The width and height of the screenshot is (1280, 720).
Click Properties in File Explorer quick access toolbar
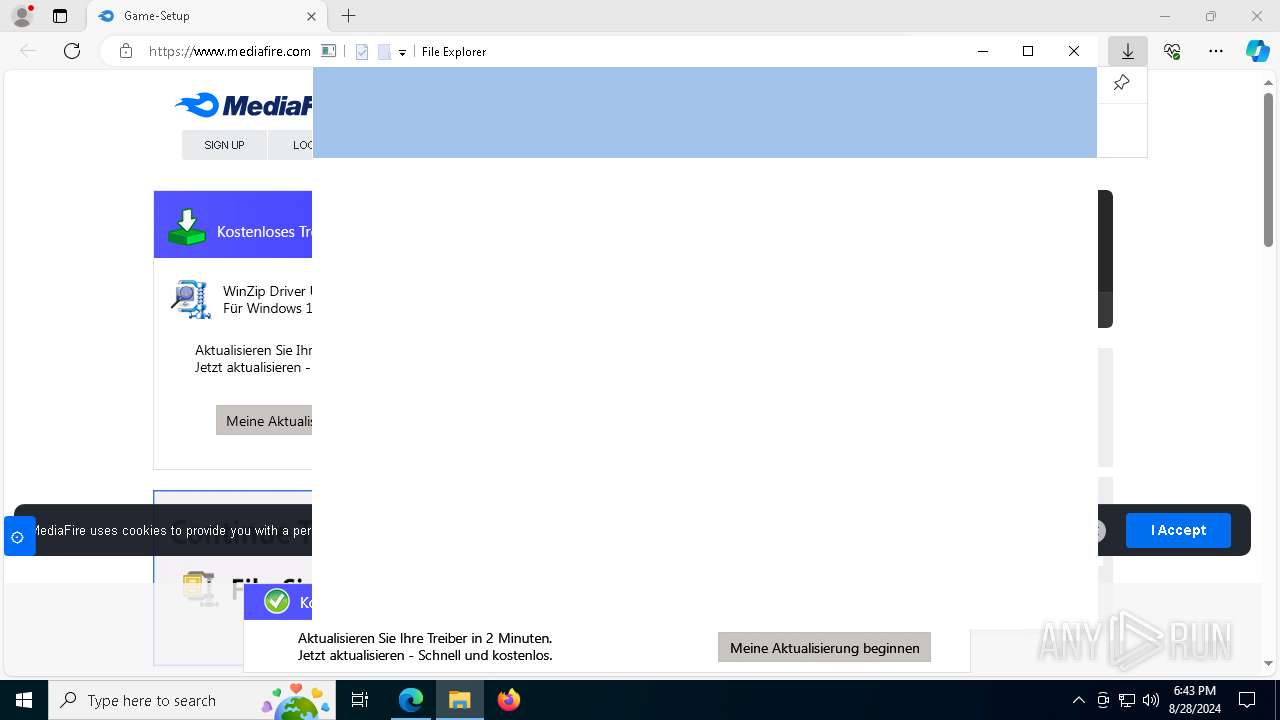coord(362,52)
